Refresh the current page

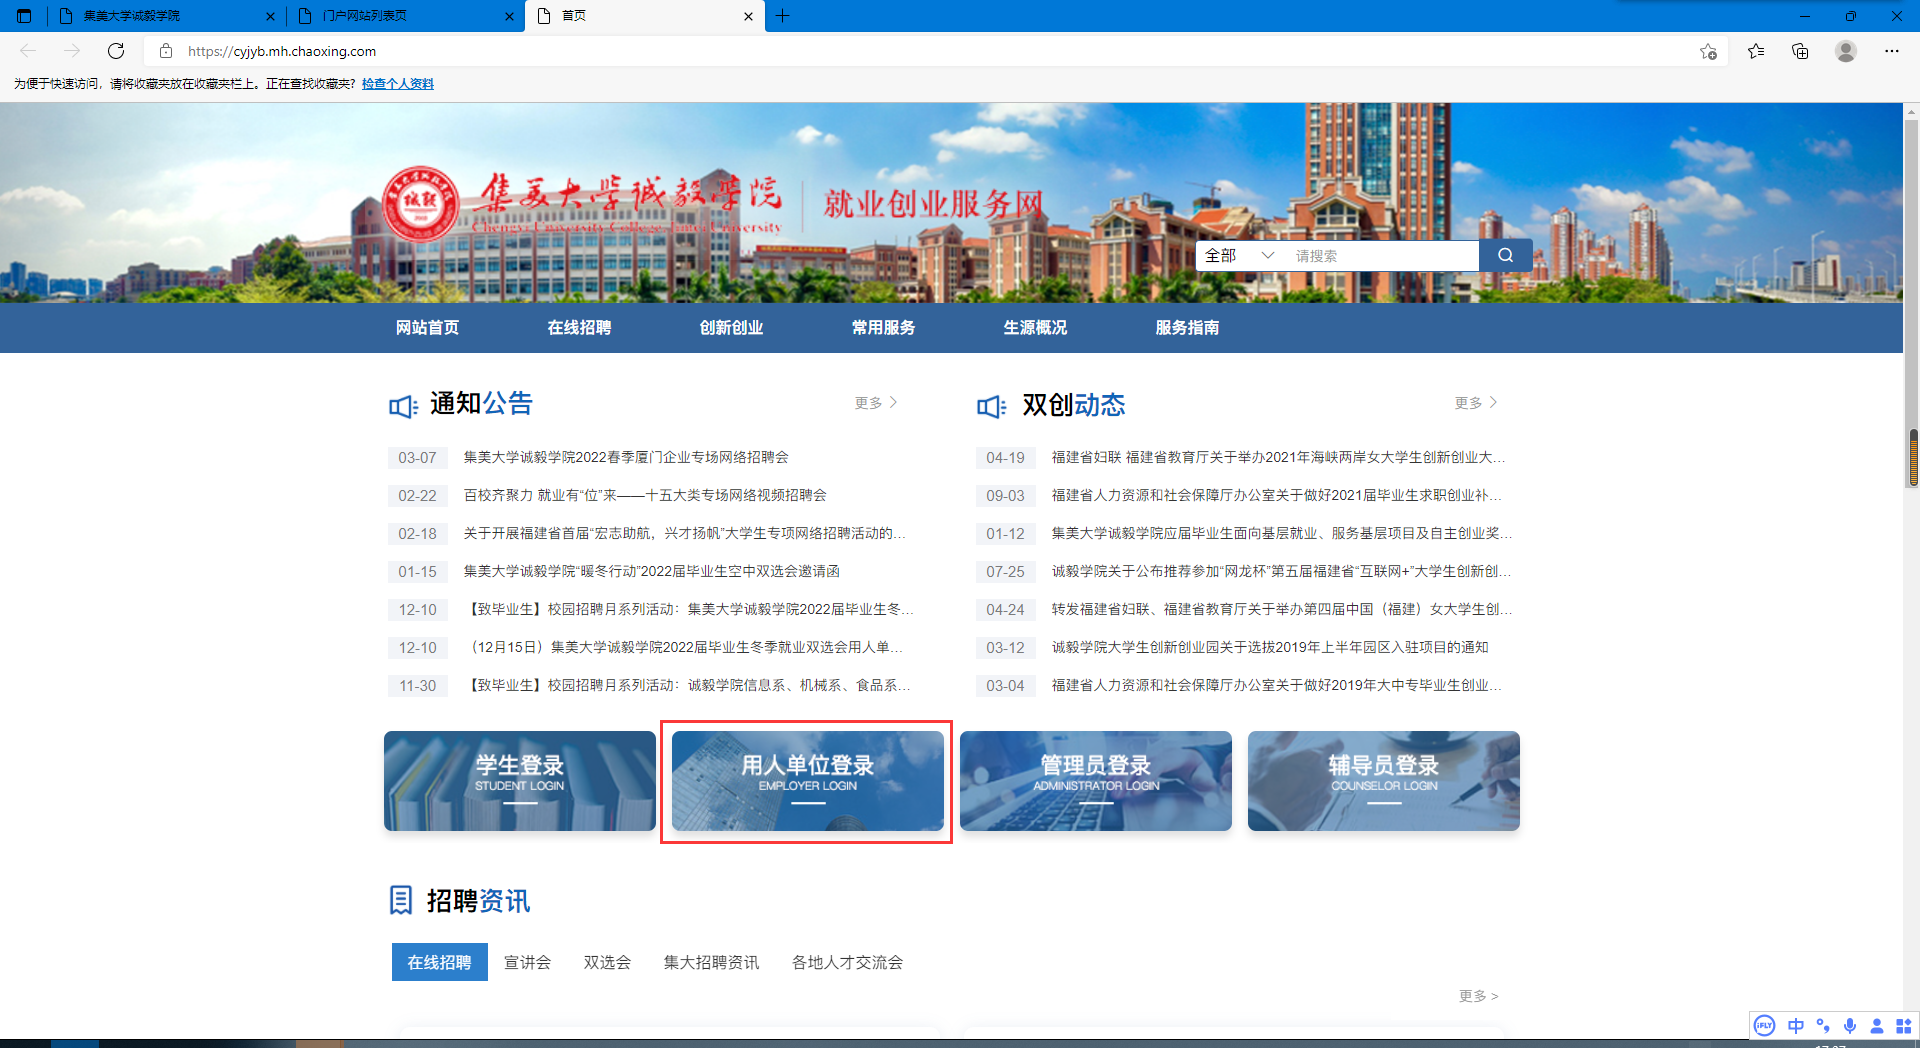tap(116, 51)
